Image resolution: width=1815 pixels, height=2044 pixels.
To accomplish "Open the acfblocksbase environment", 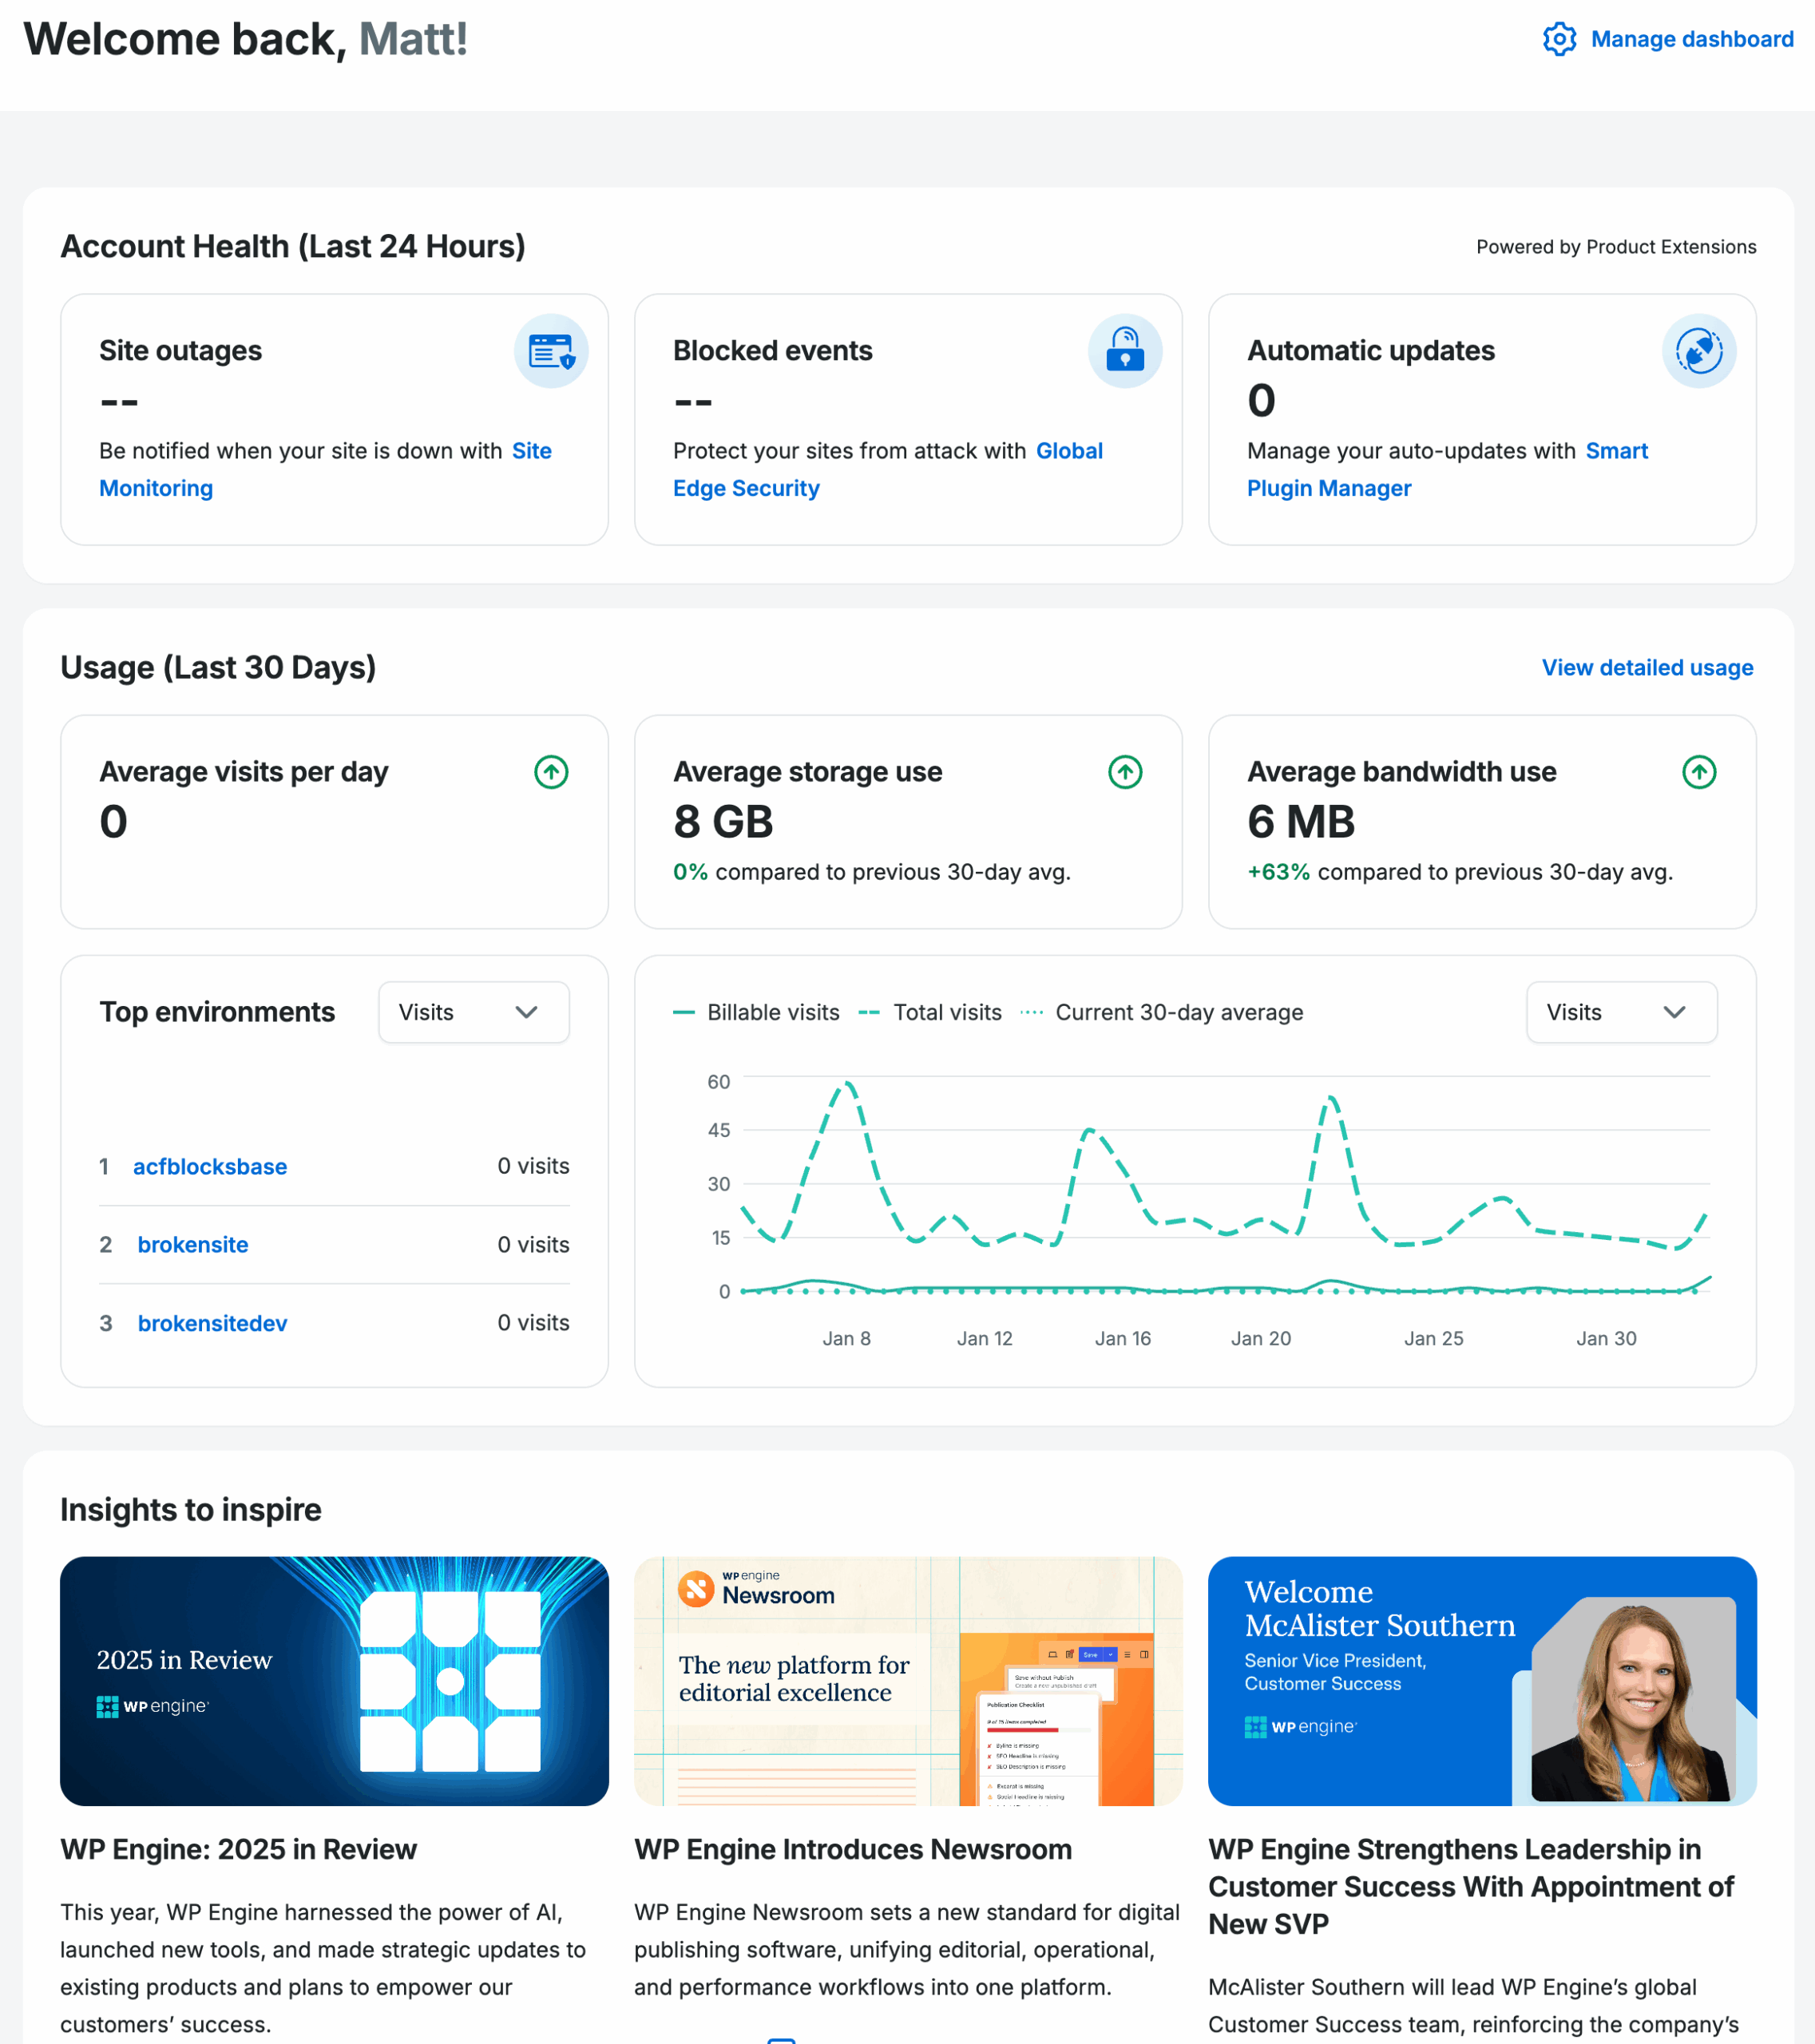I will click(210, 1166).
